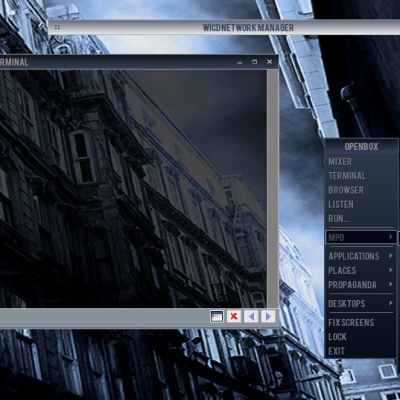Viewport: 400px width, 400px height.
Task: Open Mixer from the Openbox menu
Action: (x=361, y=162)
